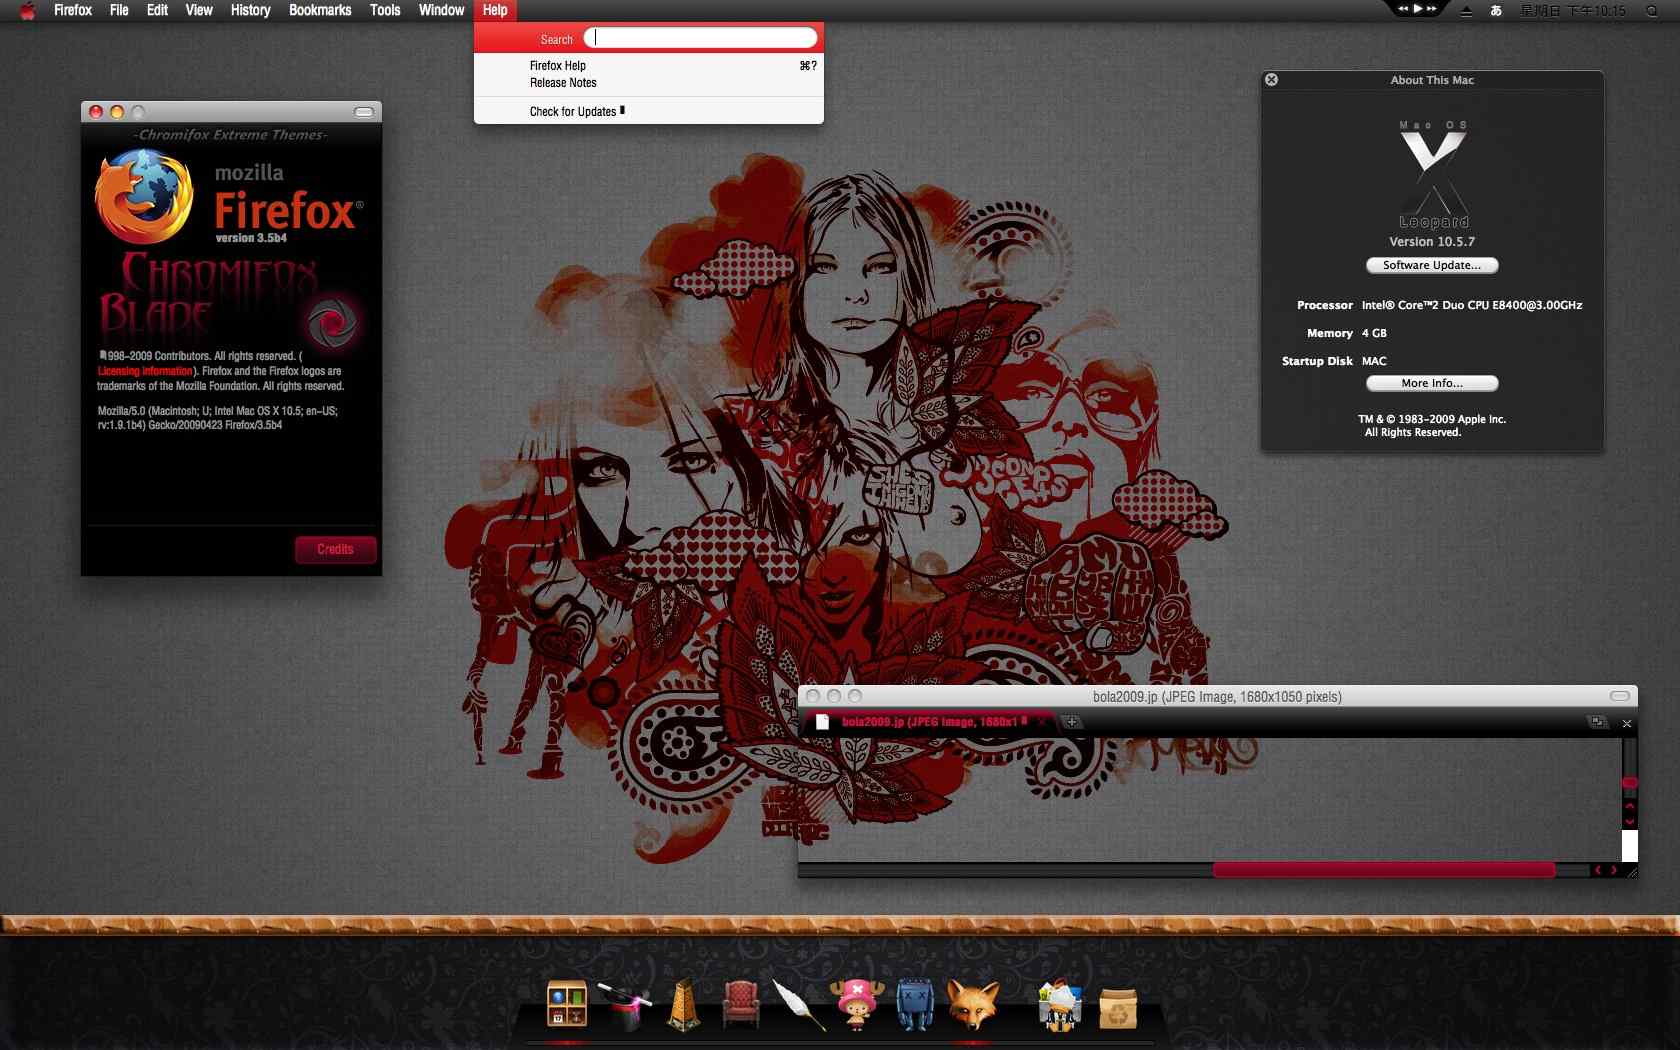1680x1050 pixels.
Task: Toggle toolbar pill in About Firefox window
Action: click(364, 112)
